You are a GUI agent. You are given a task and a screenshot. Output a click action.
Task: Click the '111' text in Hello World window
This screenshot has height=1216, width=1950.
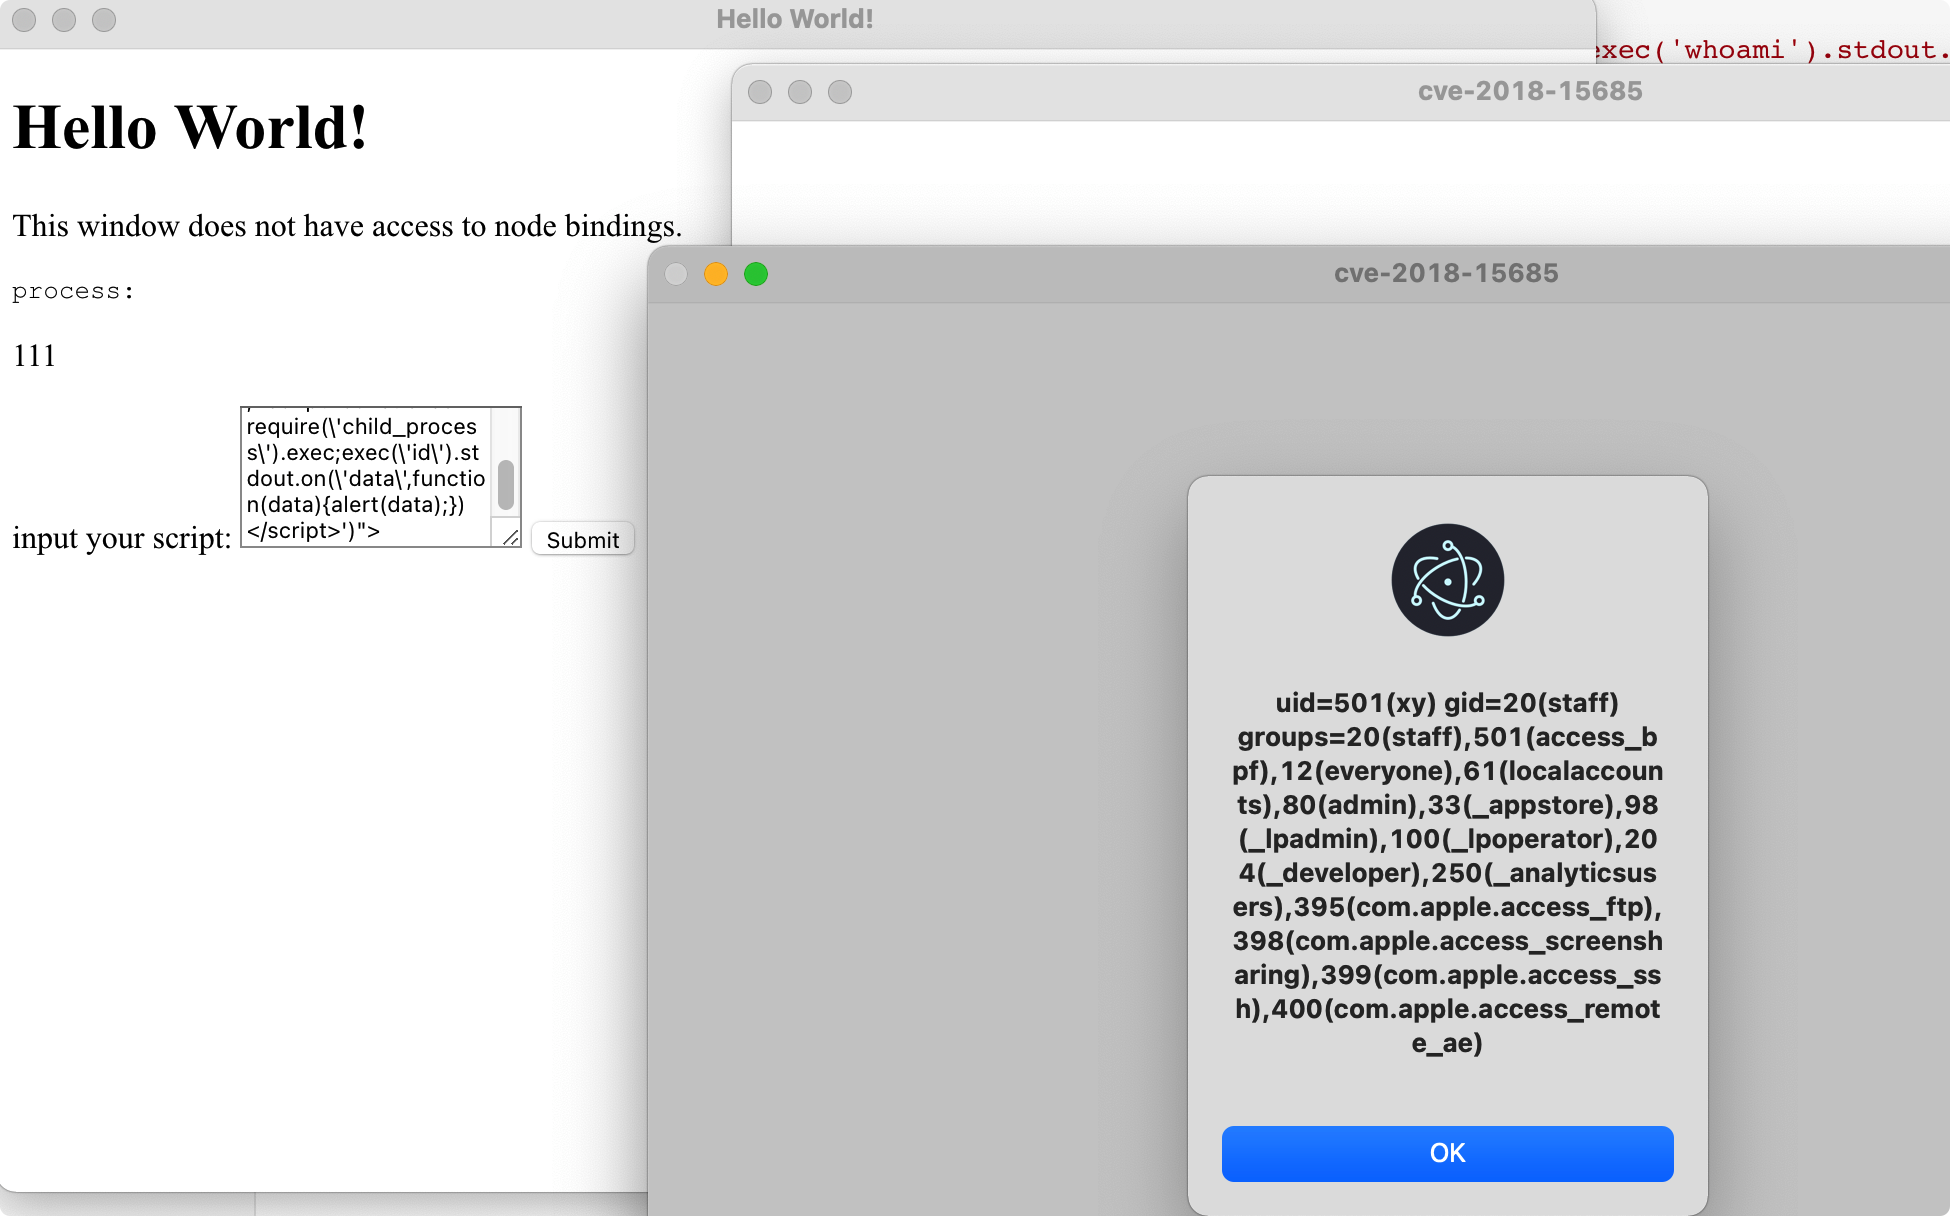tap(34, 355)
